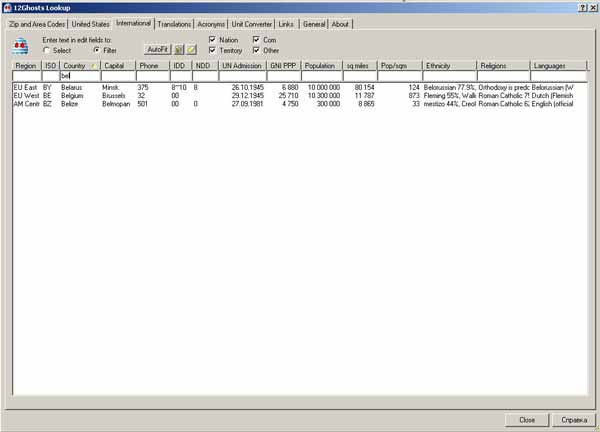This screenshot has width=600, height=432.
Task: Sort by the UN Admission column header
Action: pyautogui.click(x=243, y=66)
